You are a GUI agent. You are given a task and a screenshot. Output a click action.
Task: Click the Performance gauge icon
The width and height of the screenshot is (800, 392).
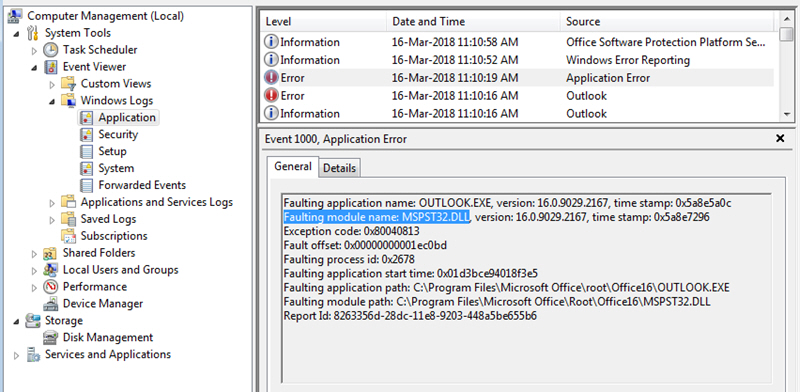(51, 286)
